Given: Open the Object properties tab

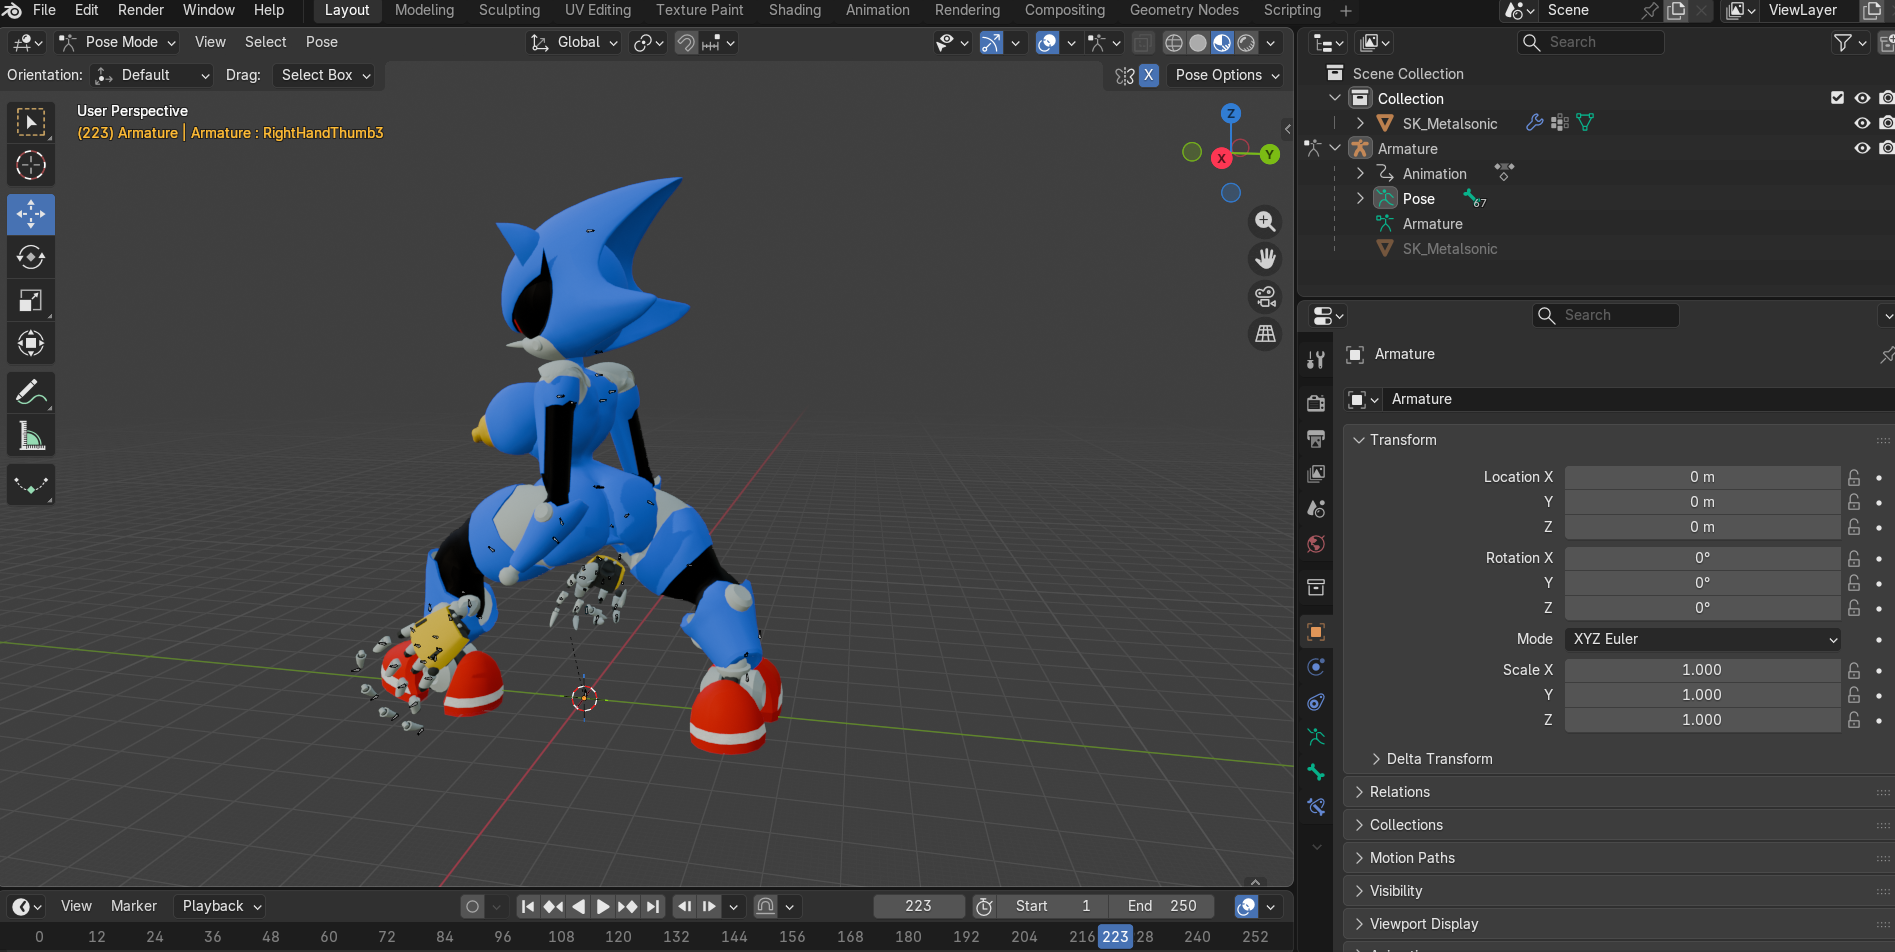Looking at the screenshot, I should (x=1316, y=632).
